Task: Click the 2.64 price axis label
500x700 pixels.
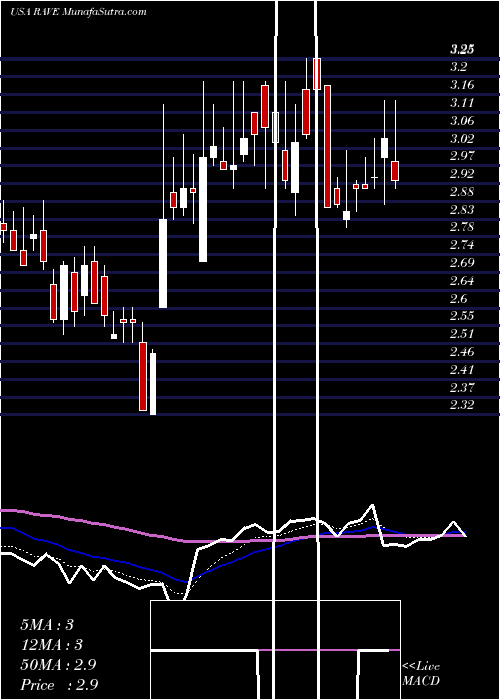Action: [462, 280]
